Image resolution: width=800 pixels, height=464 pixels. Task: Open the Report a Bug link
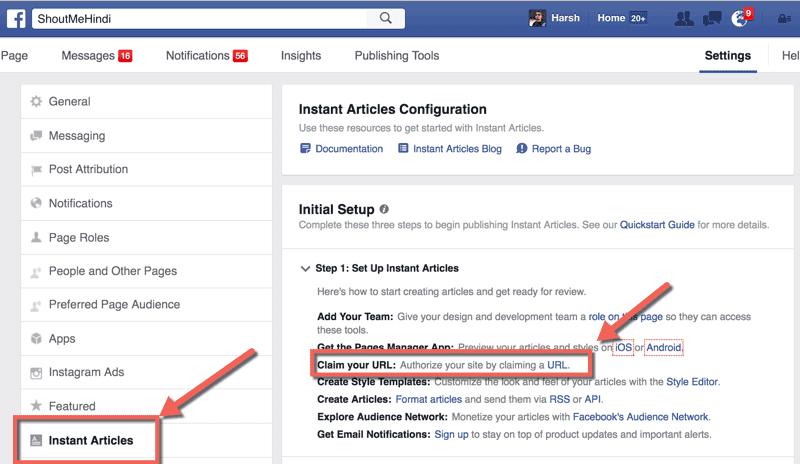pyautogui.click(x=561, y=149)
